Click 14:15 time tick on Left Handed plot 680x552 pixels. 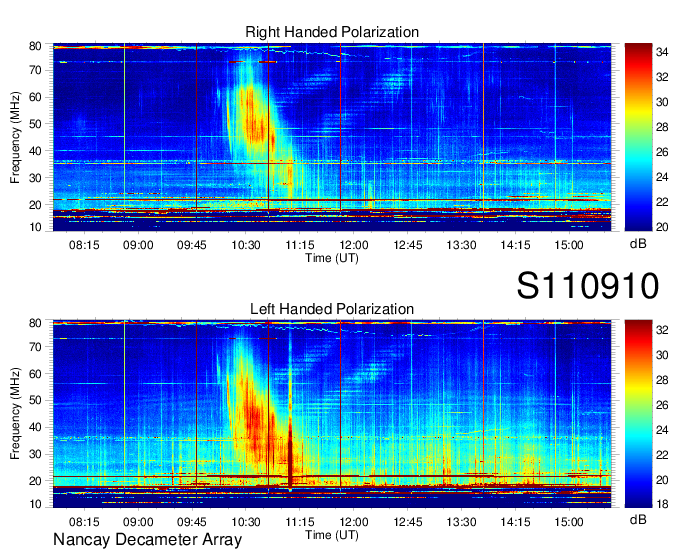(x=515, y=522)
